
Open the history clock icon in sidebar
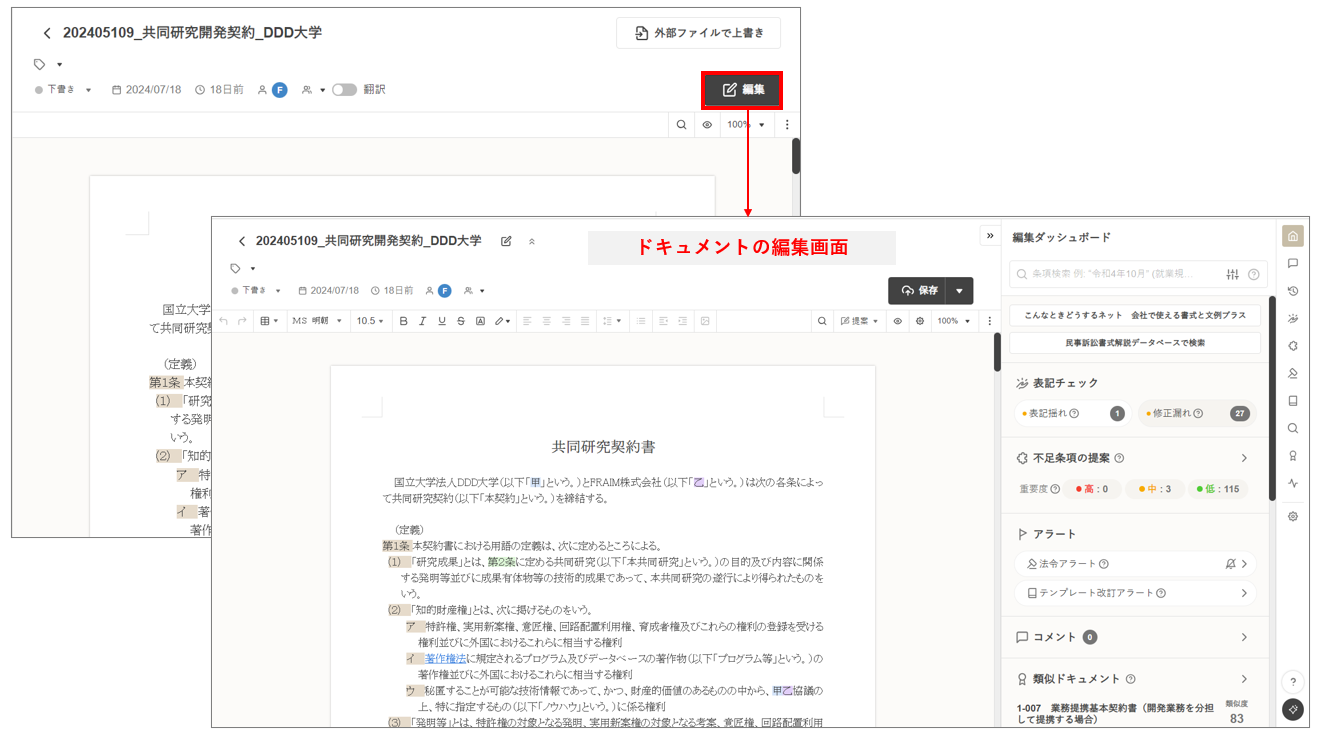[x=1293, y=291]
